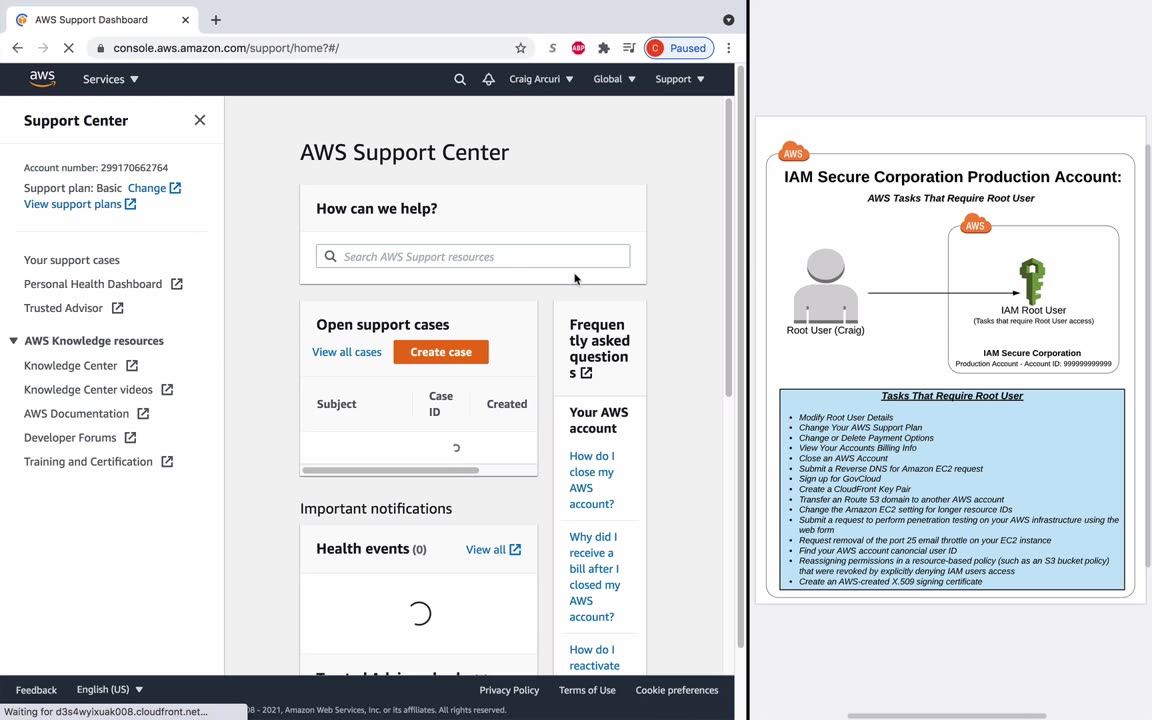
Task: Click View all health events link
Action: [x=486, y=550]
